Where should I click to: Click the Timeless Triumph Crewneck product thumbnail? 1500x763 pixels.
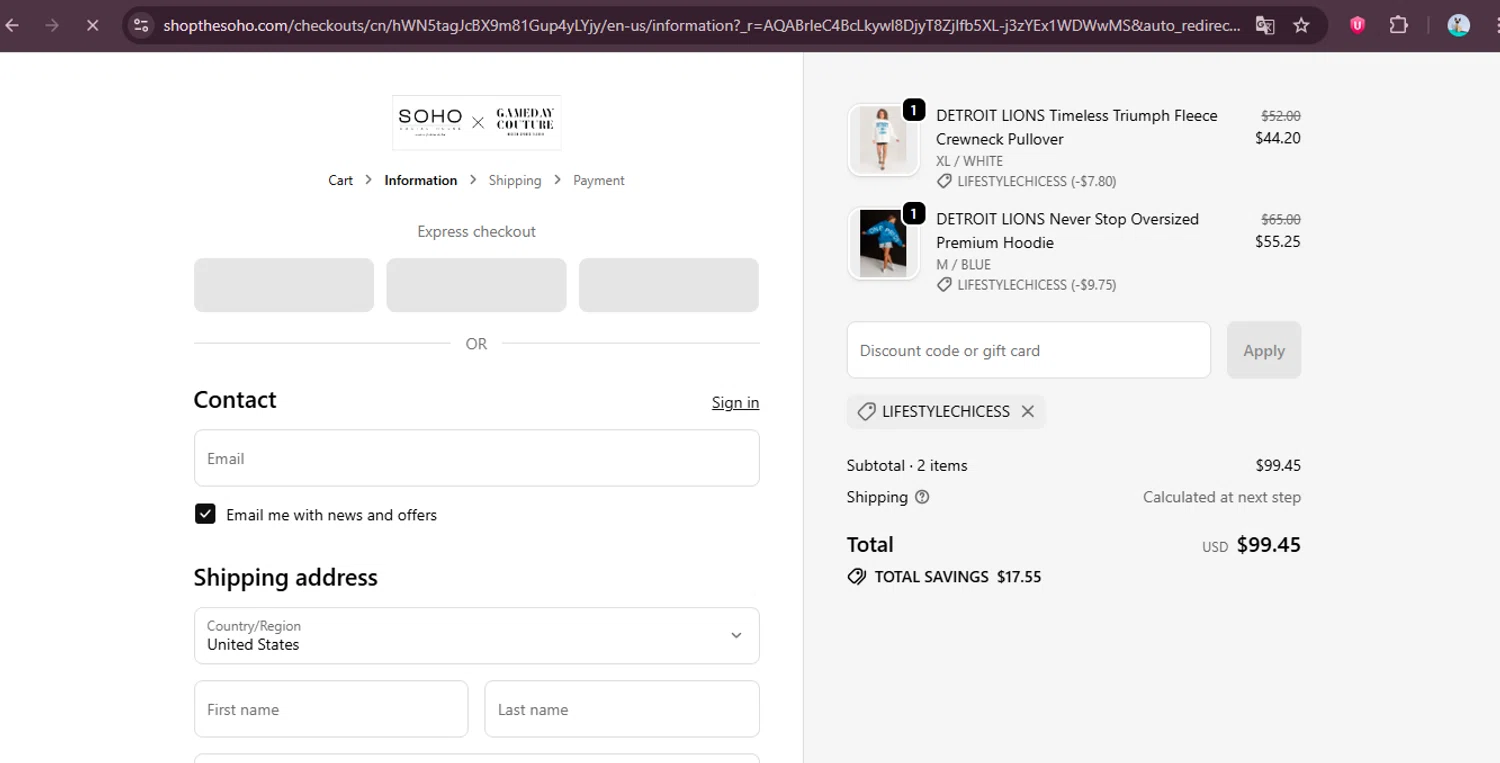(883, 140)
